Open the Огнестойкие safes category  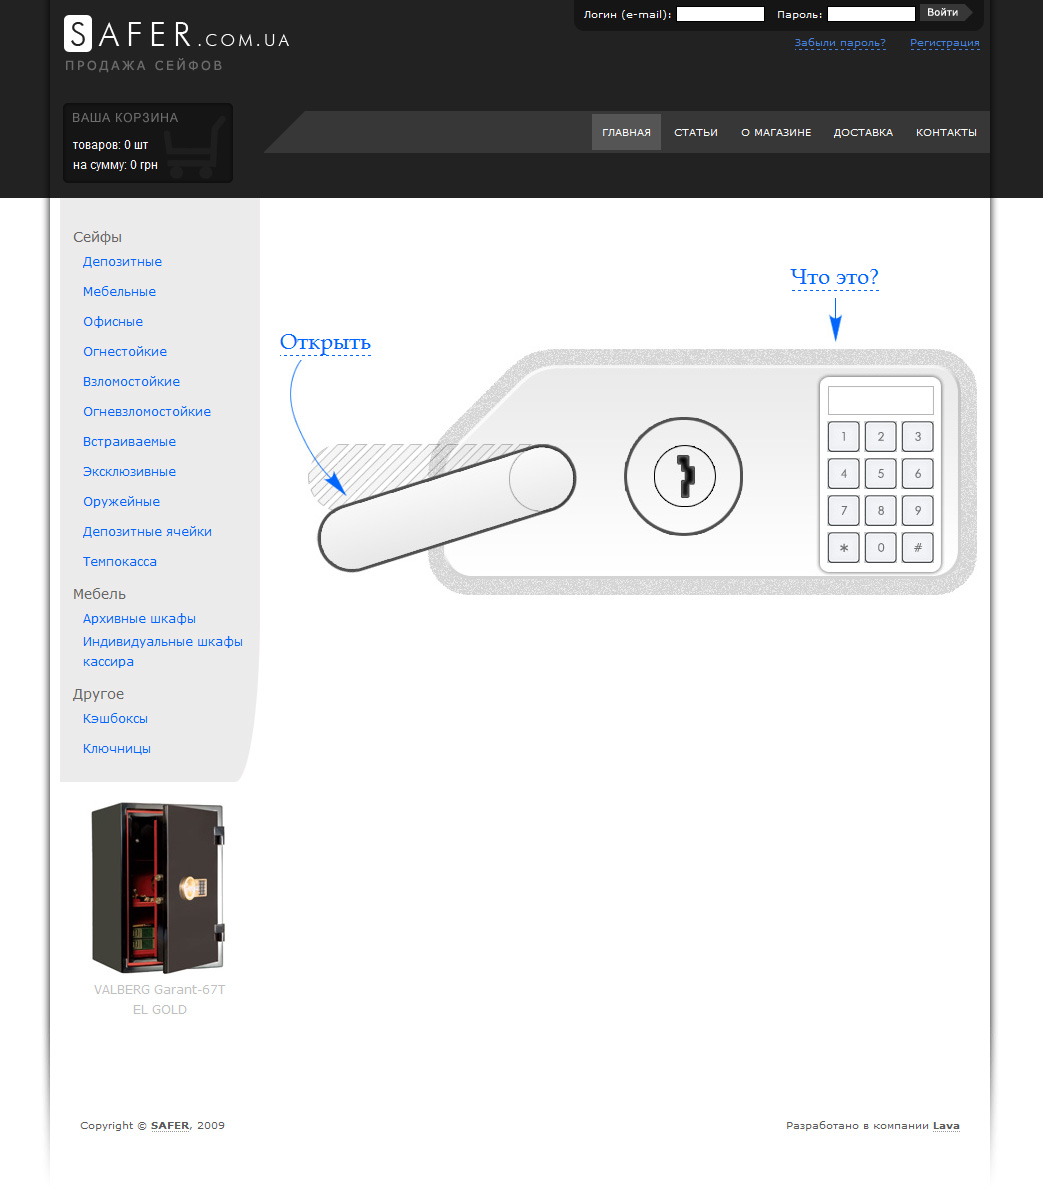[125, 351]
